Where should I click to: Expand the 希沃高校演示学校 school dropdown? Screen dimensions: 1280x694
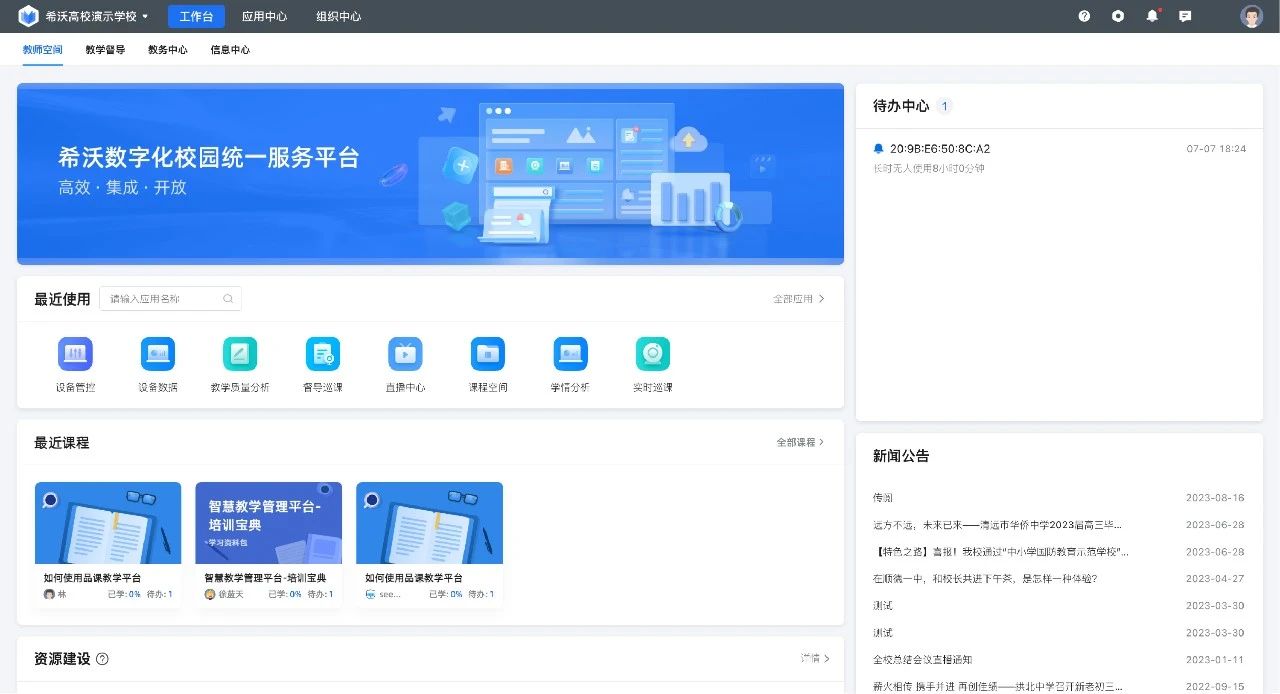tap(96, 16)
